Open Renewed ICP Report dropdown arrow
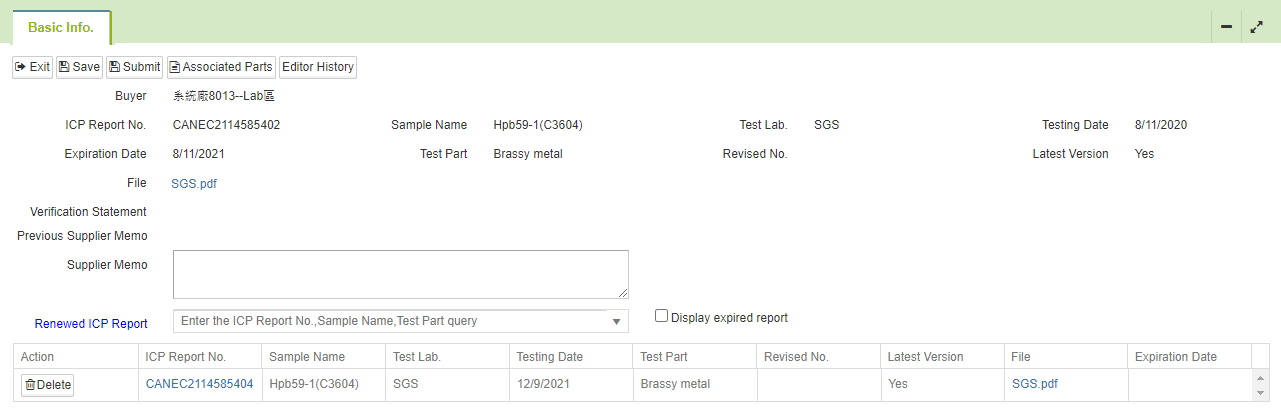This screenshot has width=1281, height=418. tap(615, 322)
